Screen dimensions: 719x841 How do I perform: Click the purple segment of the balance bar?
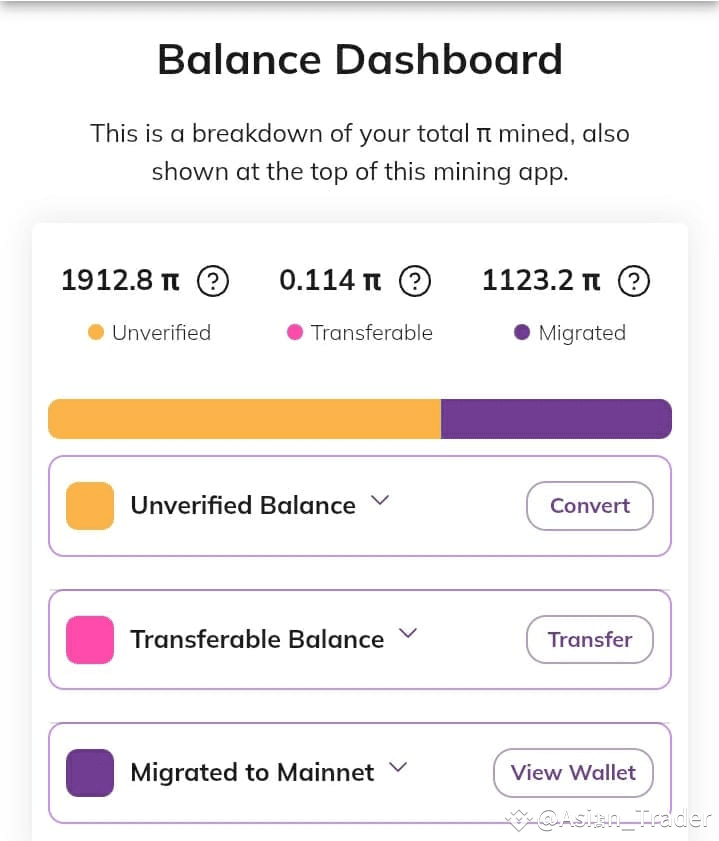tap(556, 419)
